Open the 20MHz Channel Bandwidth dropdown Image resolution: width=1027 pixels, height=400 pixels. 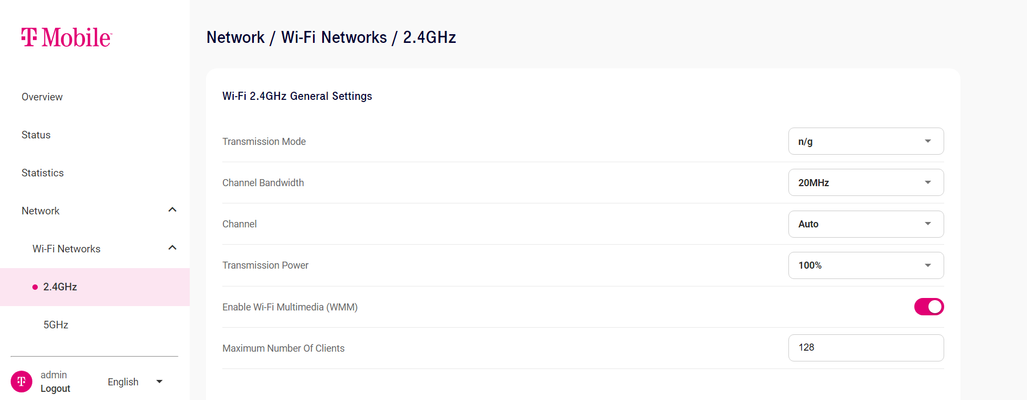point(866,183)
